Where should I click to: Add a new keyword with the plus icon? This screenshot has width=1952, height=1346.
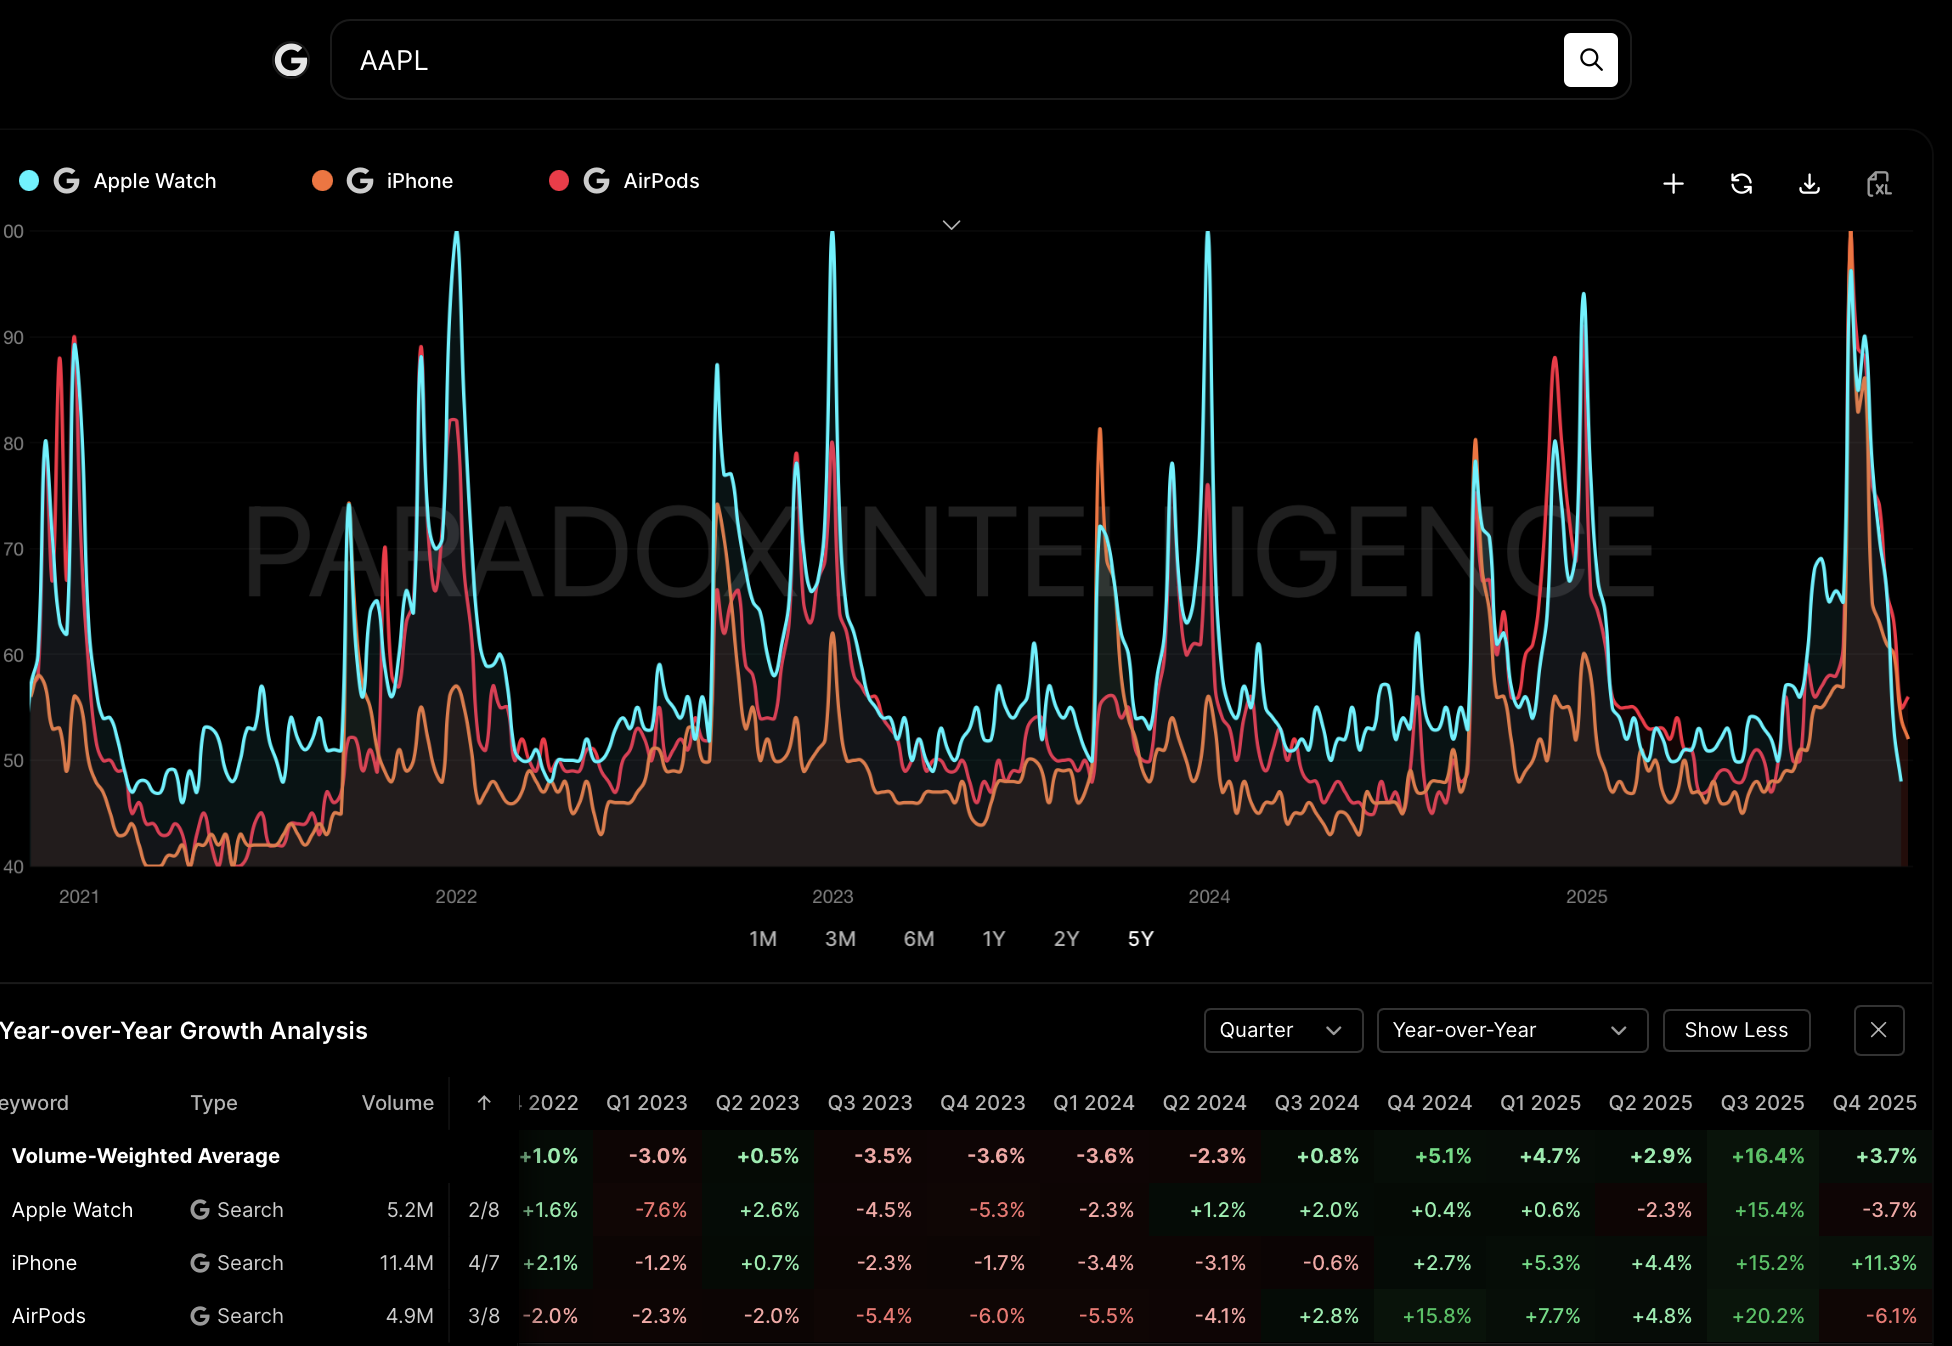point(1673,184)
